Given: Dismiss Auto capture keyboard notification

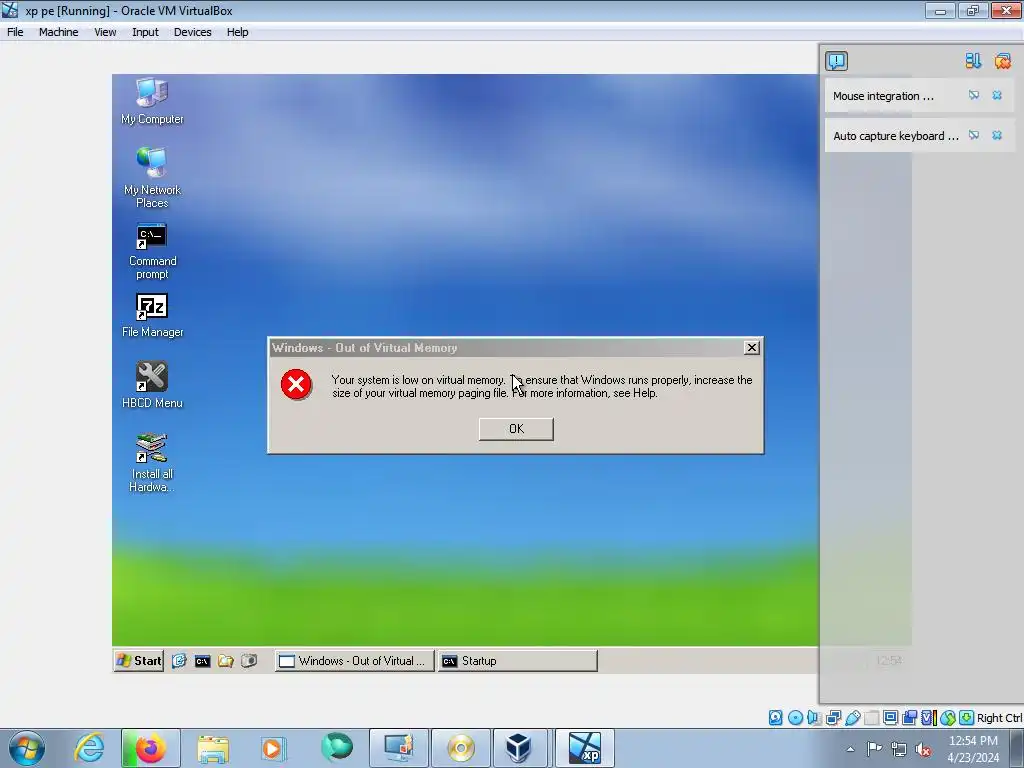Looking at the screenshot, I should coord(997,135).
